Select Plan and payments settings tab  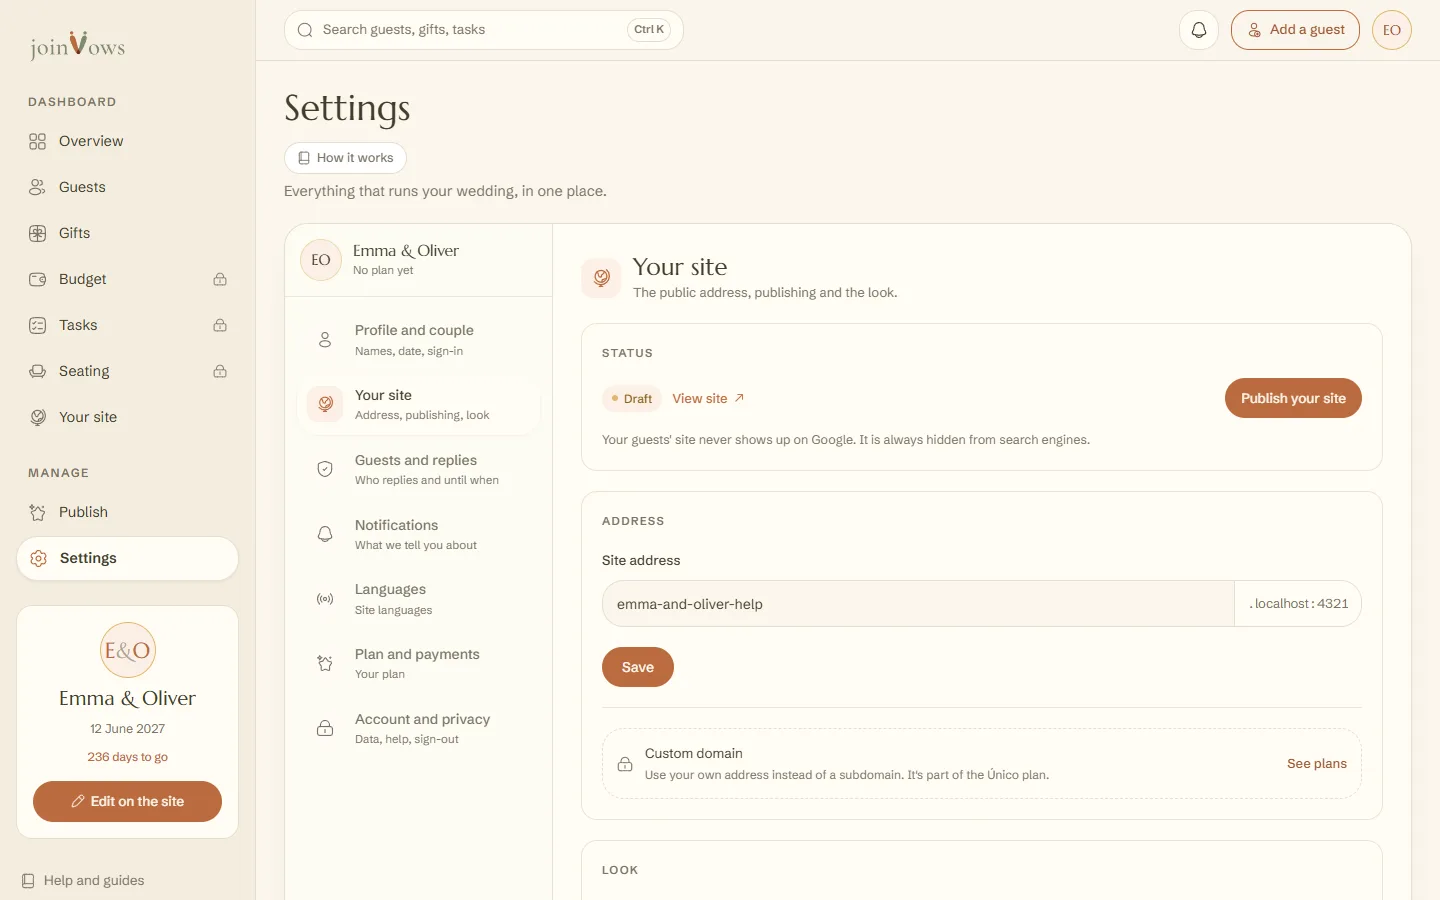pyautogui.click(x=419, y=663)
